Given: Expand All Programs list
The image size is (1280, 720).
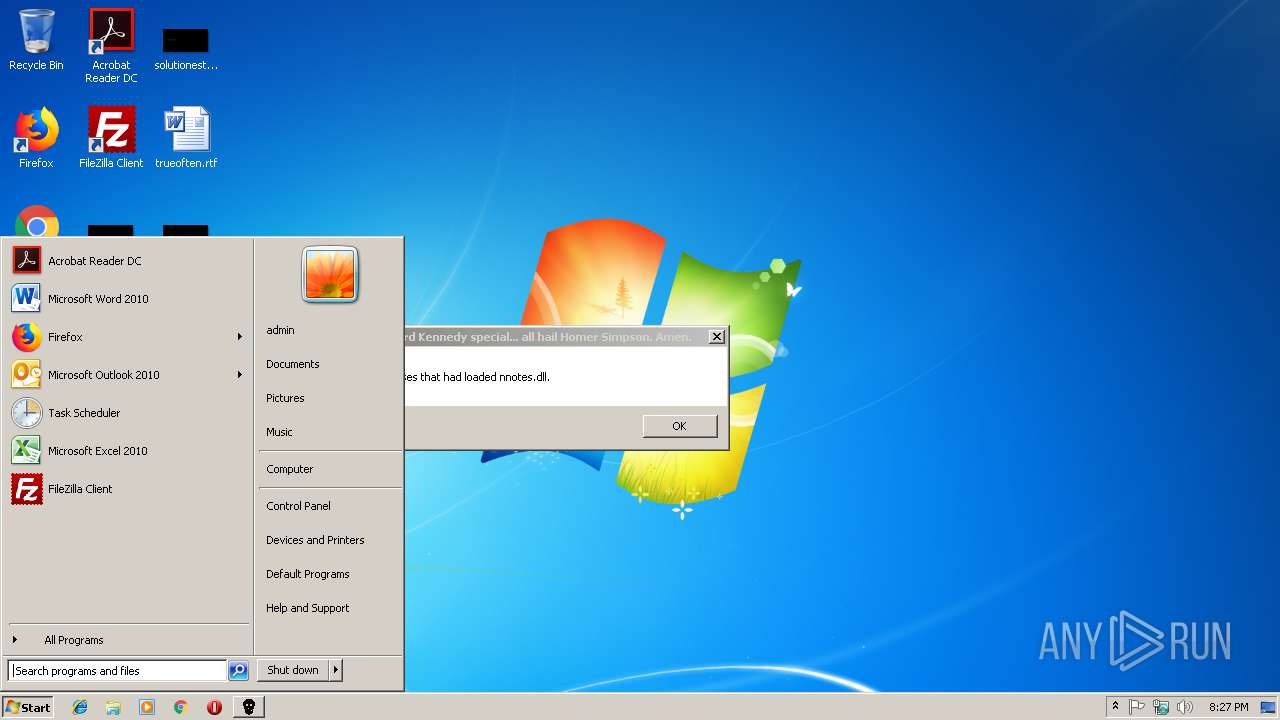Looking at the screenshot, I should pos(127,640).
